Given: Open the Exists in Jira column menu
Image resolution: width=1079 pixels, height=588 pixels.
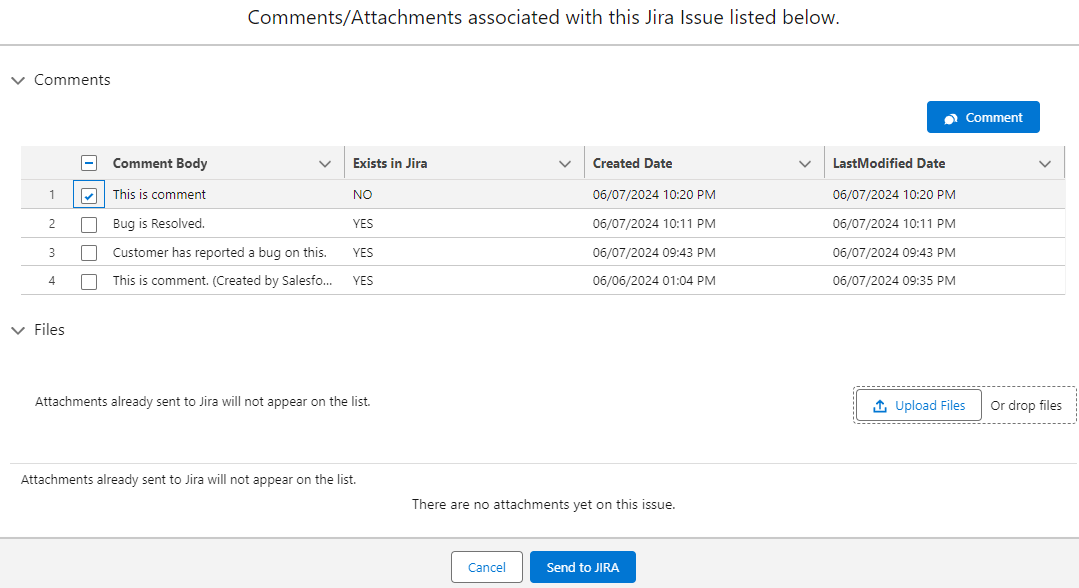Looking at the screenshot, I should 565,164.
